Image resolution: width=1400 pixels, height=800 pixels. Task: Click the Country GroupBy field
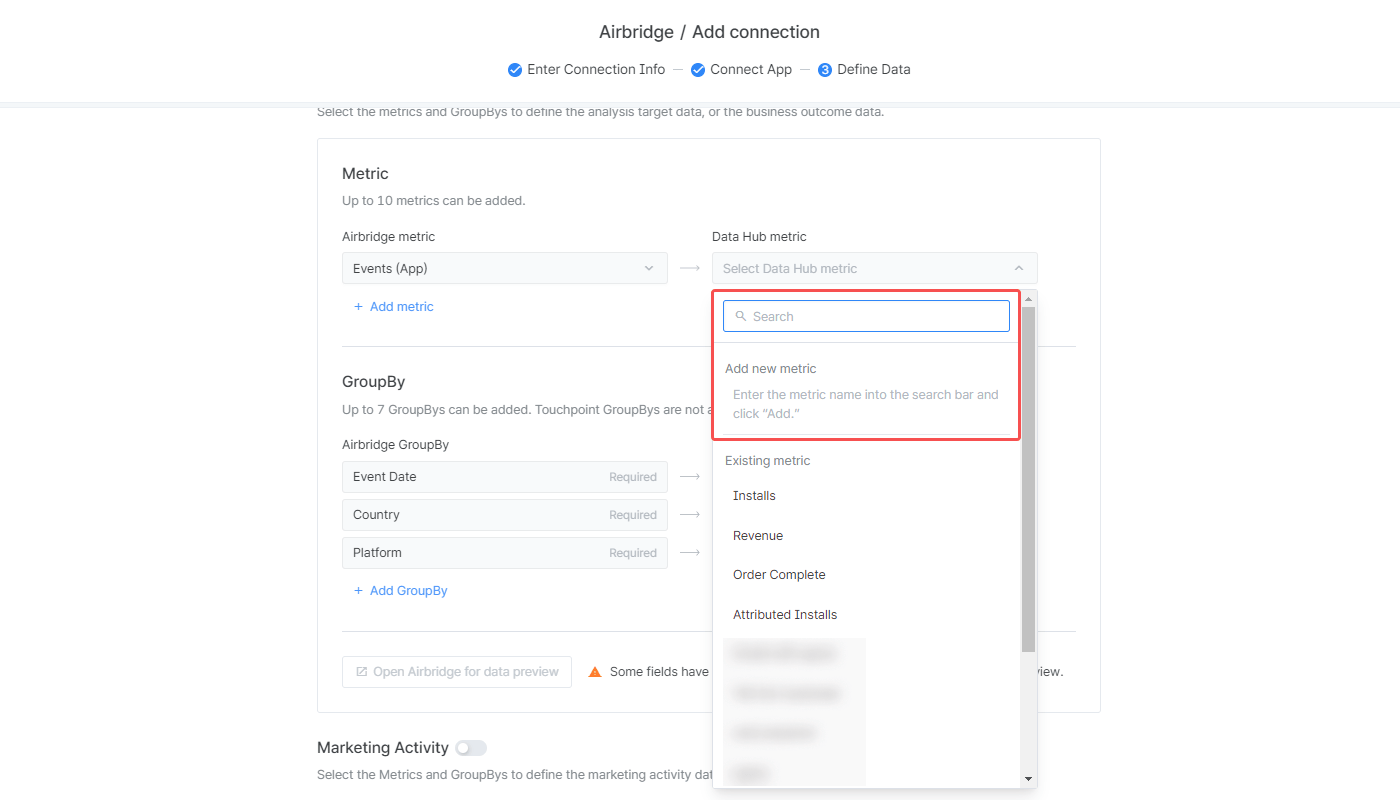pos(505,515)
